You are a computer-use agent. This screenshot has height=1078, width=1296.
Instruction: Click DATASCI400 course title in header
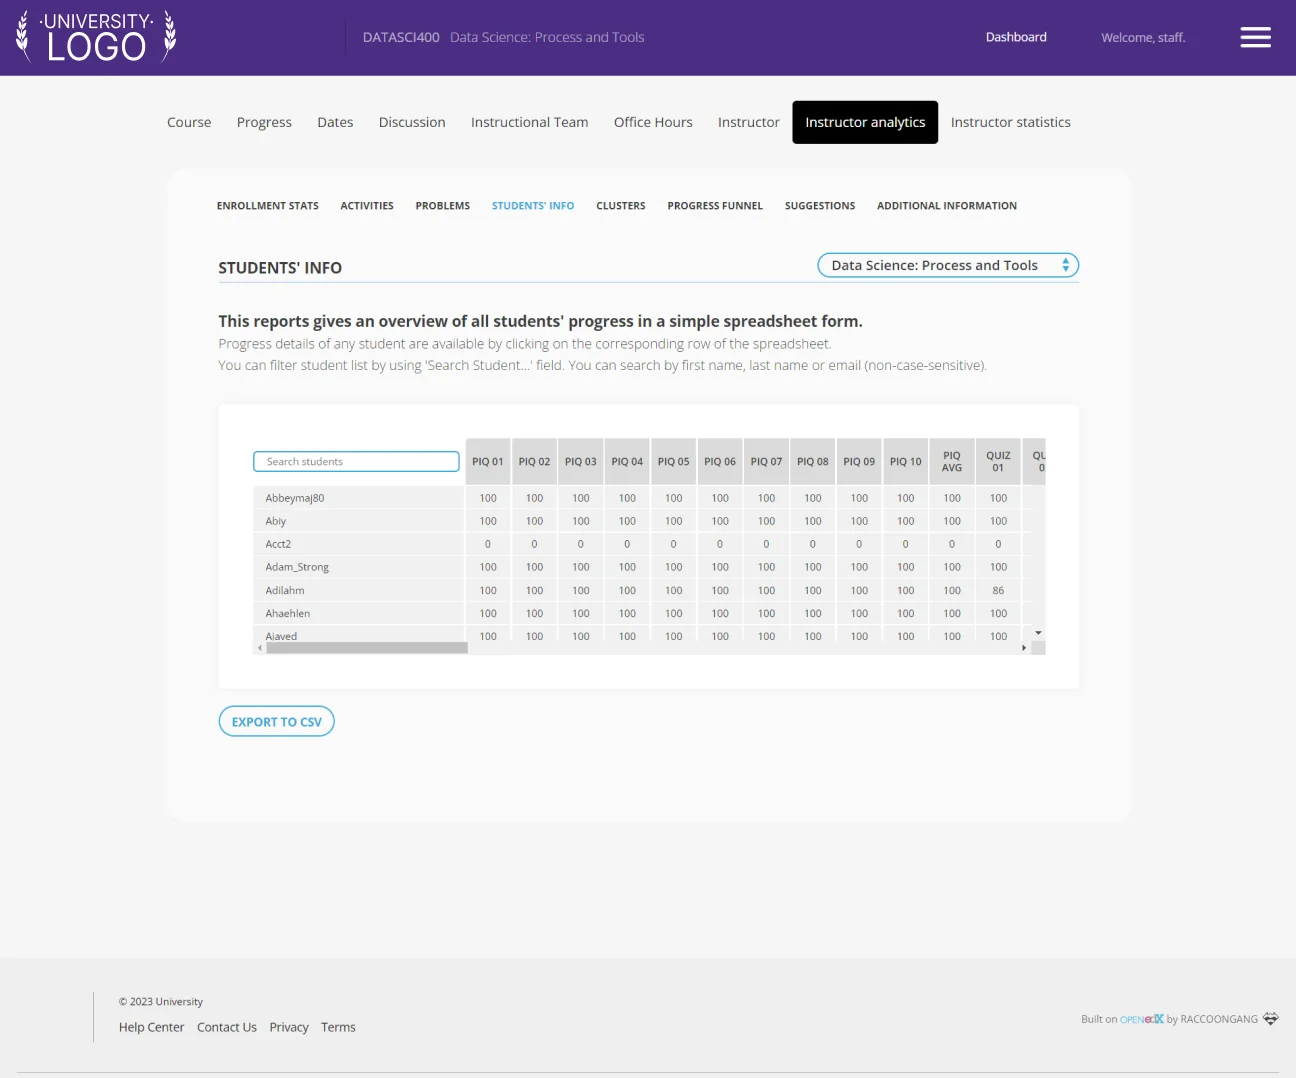click(x=401, y=37)
